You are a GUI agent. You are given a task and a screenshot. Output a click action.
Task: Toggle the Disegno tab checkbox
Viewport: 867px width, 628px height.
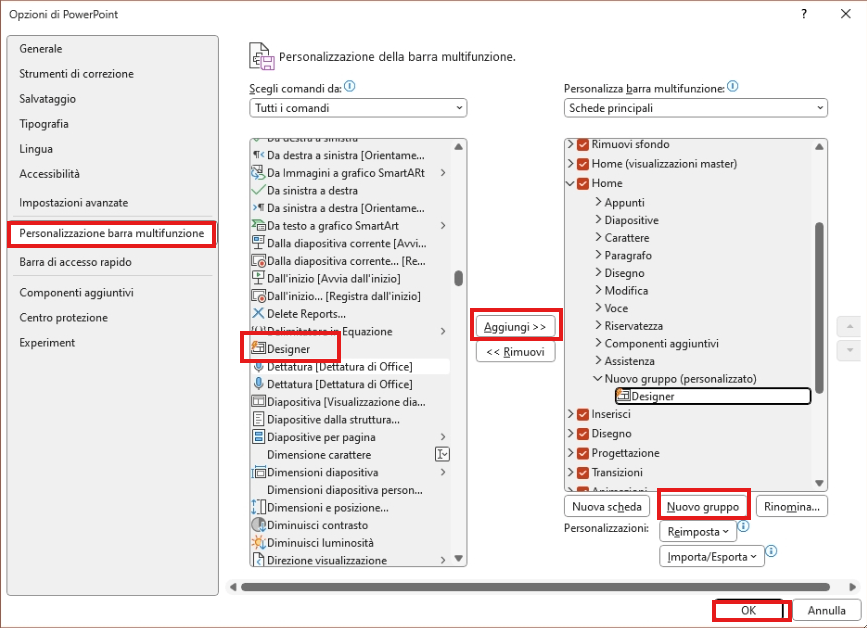tap(583, 433)
